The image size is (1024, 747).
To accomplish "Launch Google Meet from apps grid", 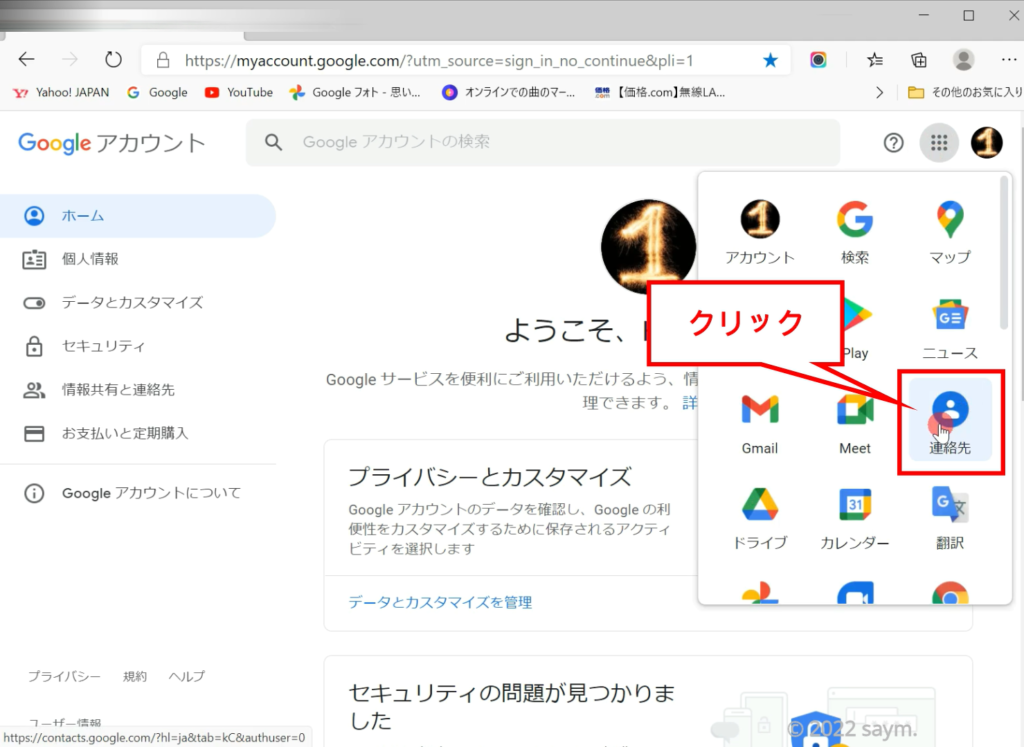I will (854, 422).
